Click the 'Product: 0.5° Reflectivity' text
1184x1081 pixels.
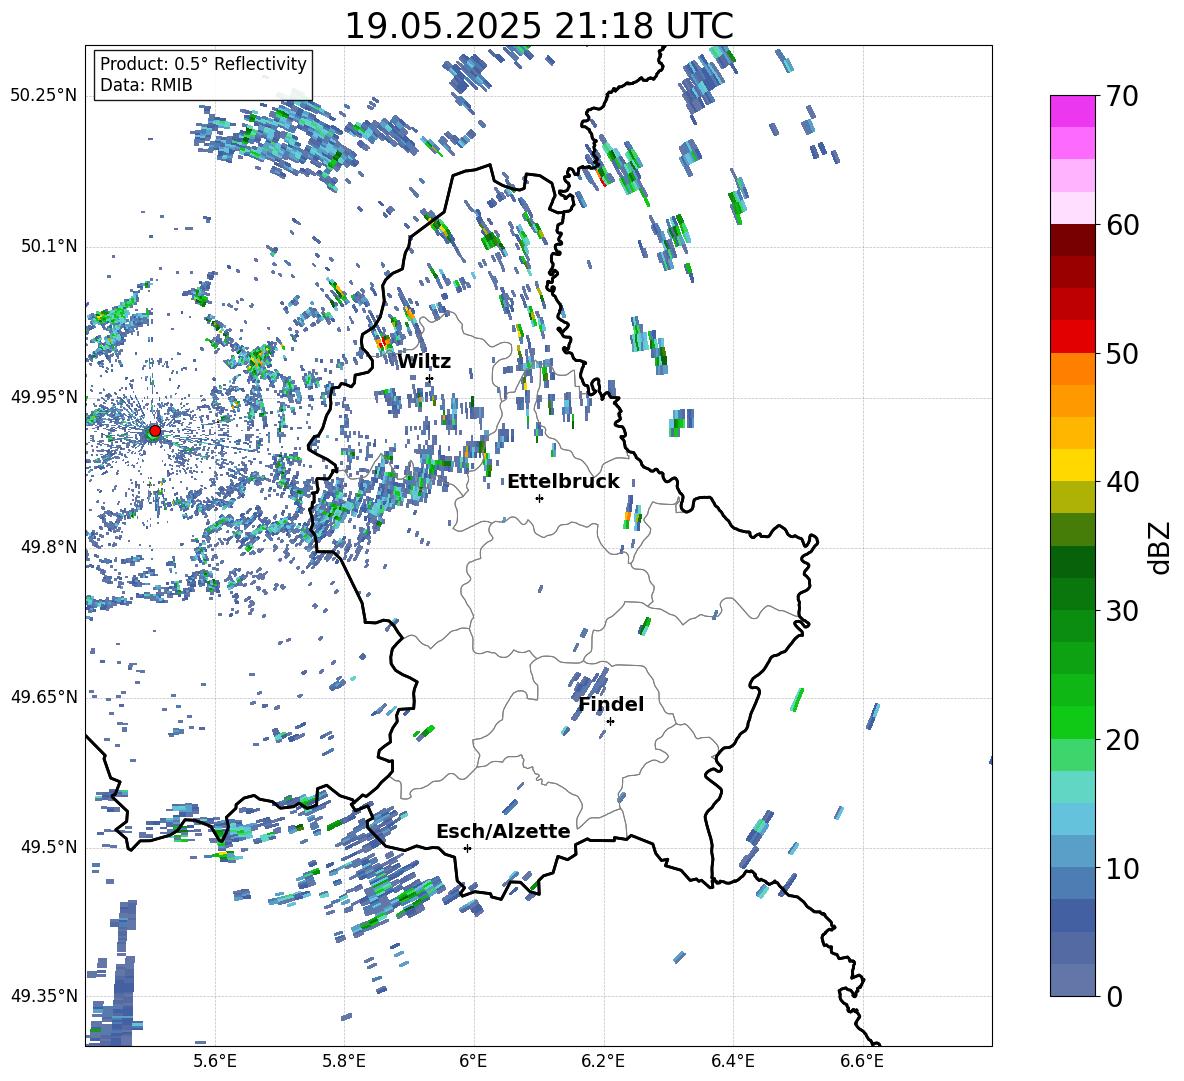coord(203,63)
